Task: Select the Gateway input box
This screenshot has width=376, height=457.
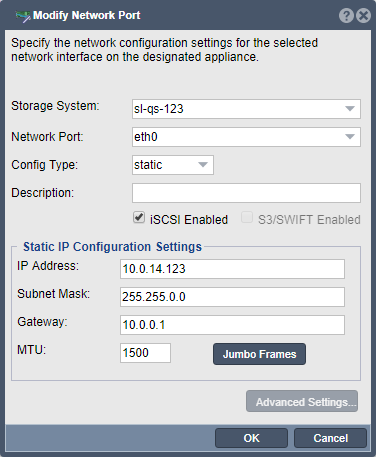Action: point(232,325)
